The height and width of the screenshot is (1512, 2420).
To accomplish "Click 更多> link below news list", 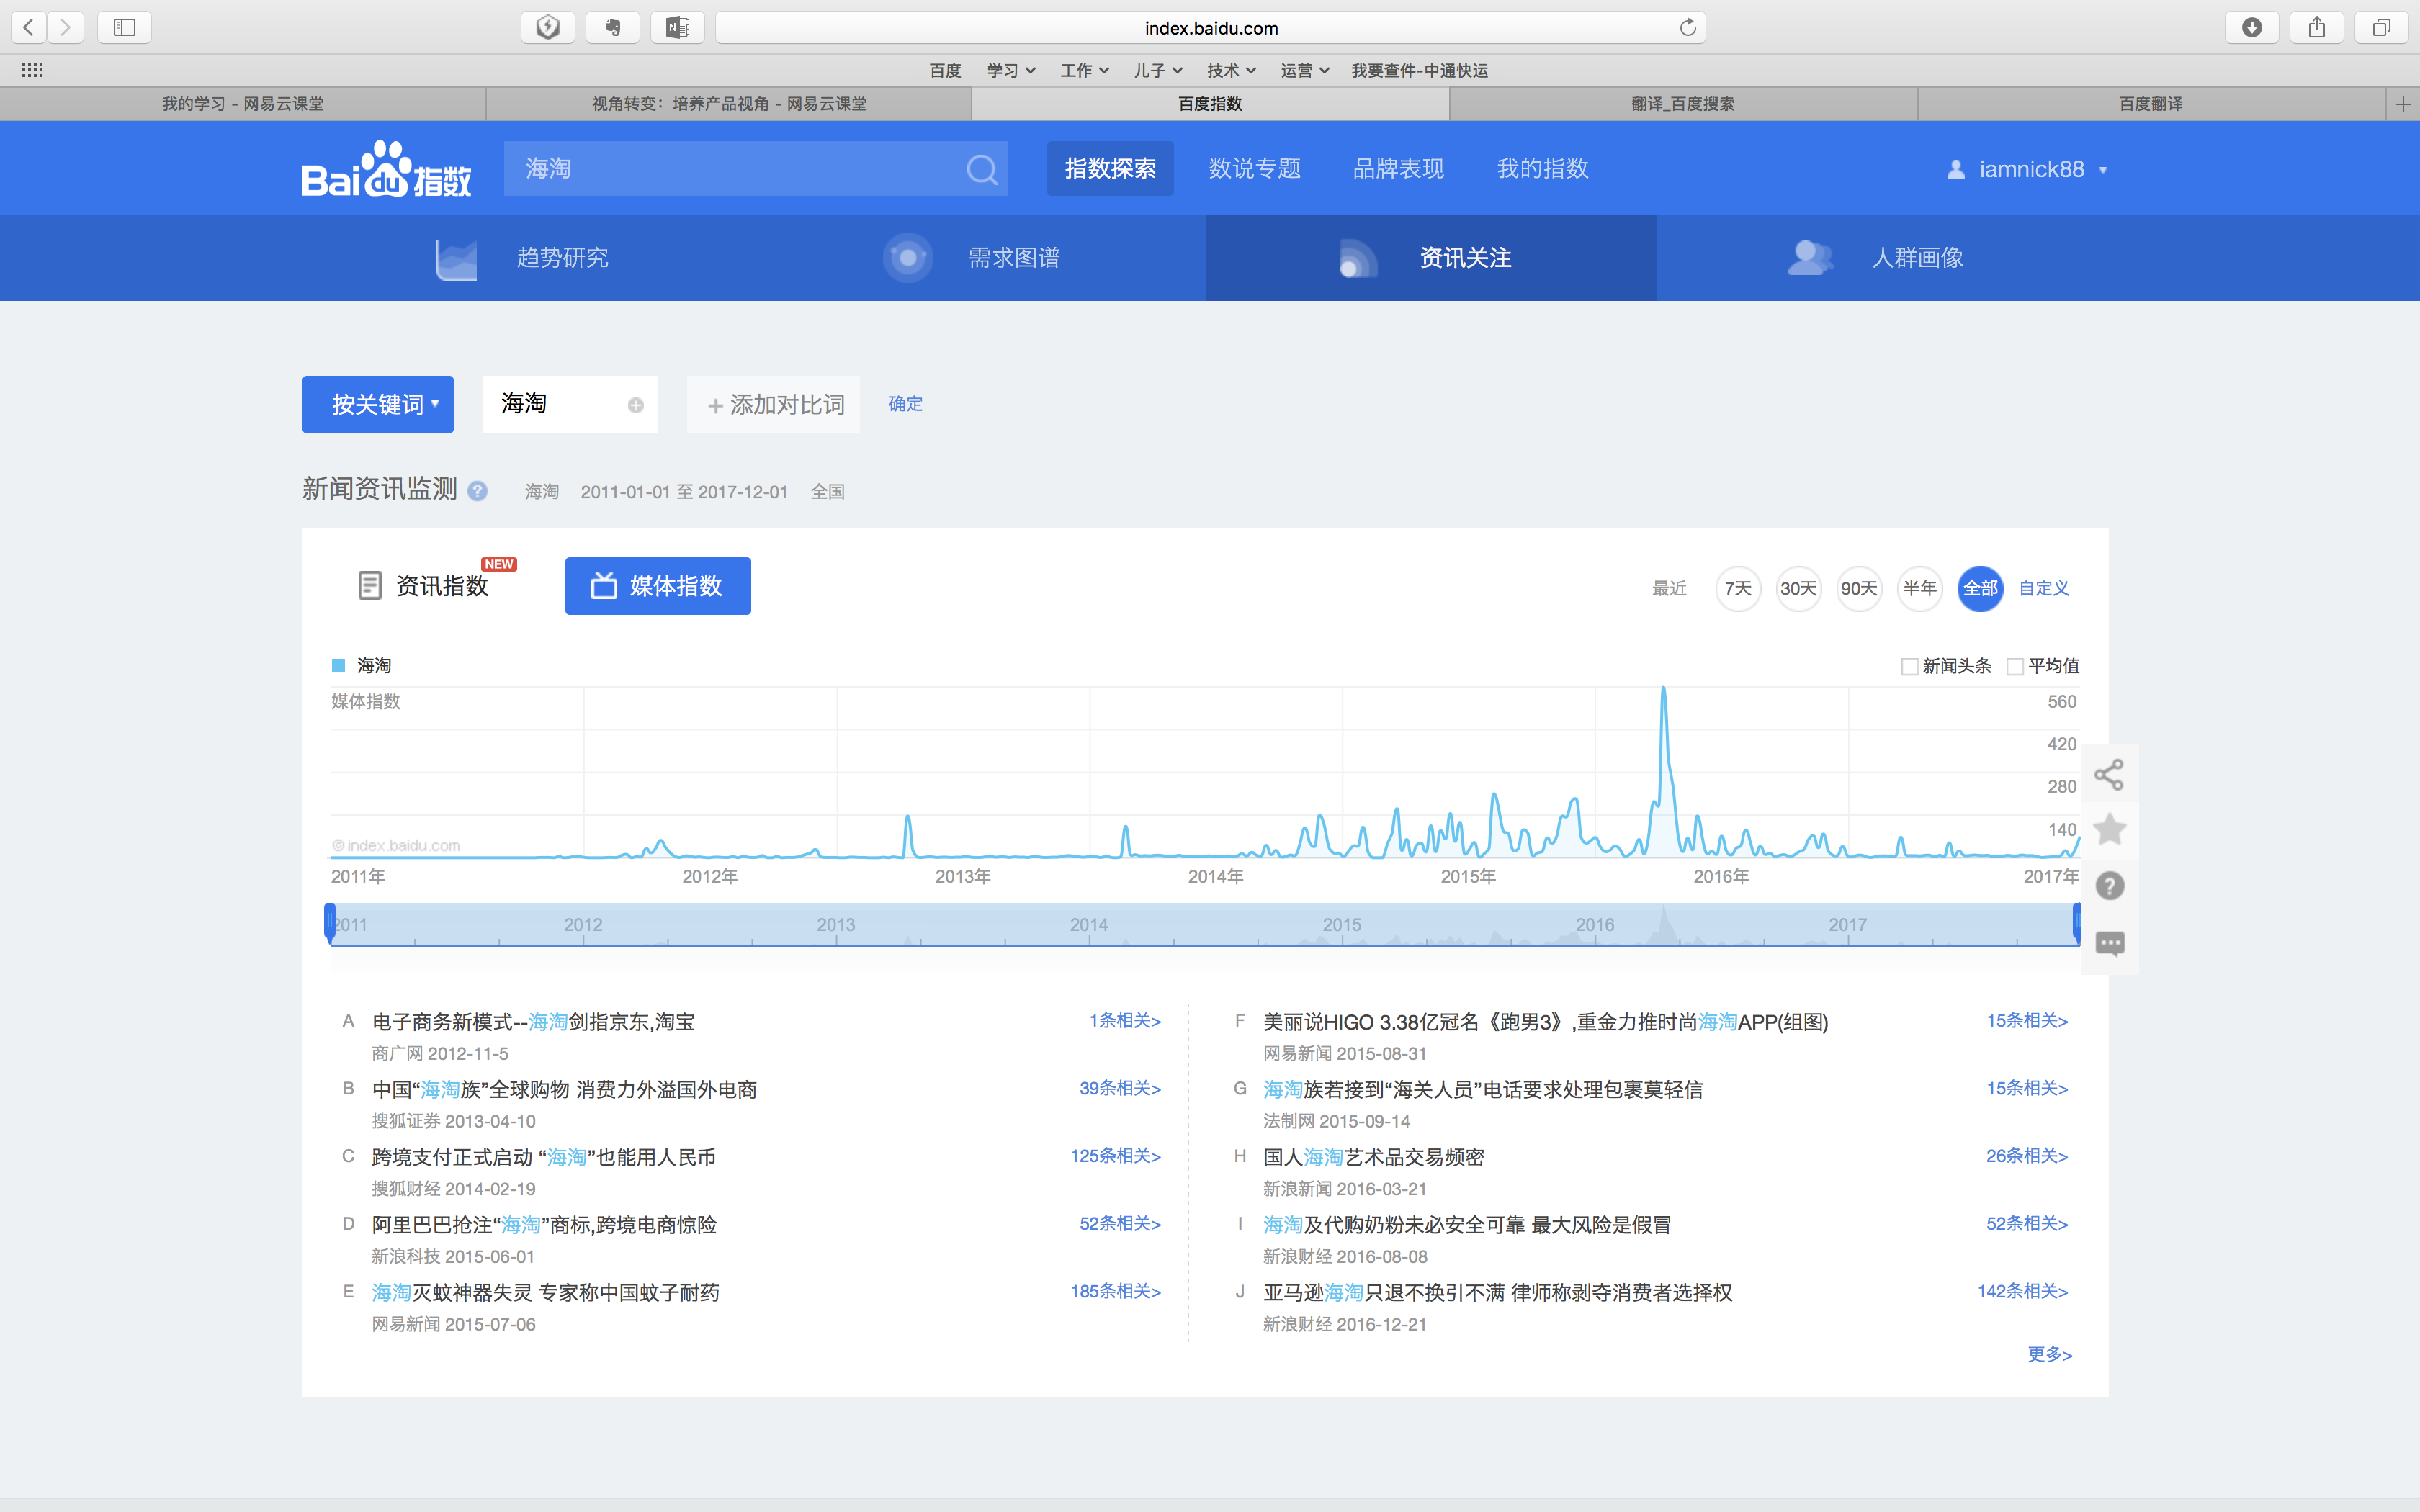I will pyautogui.click(x=2049, y=1354).
